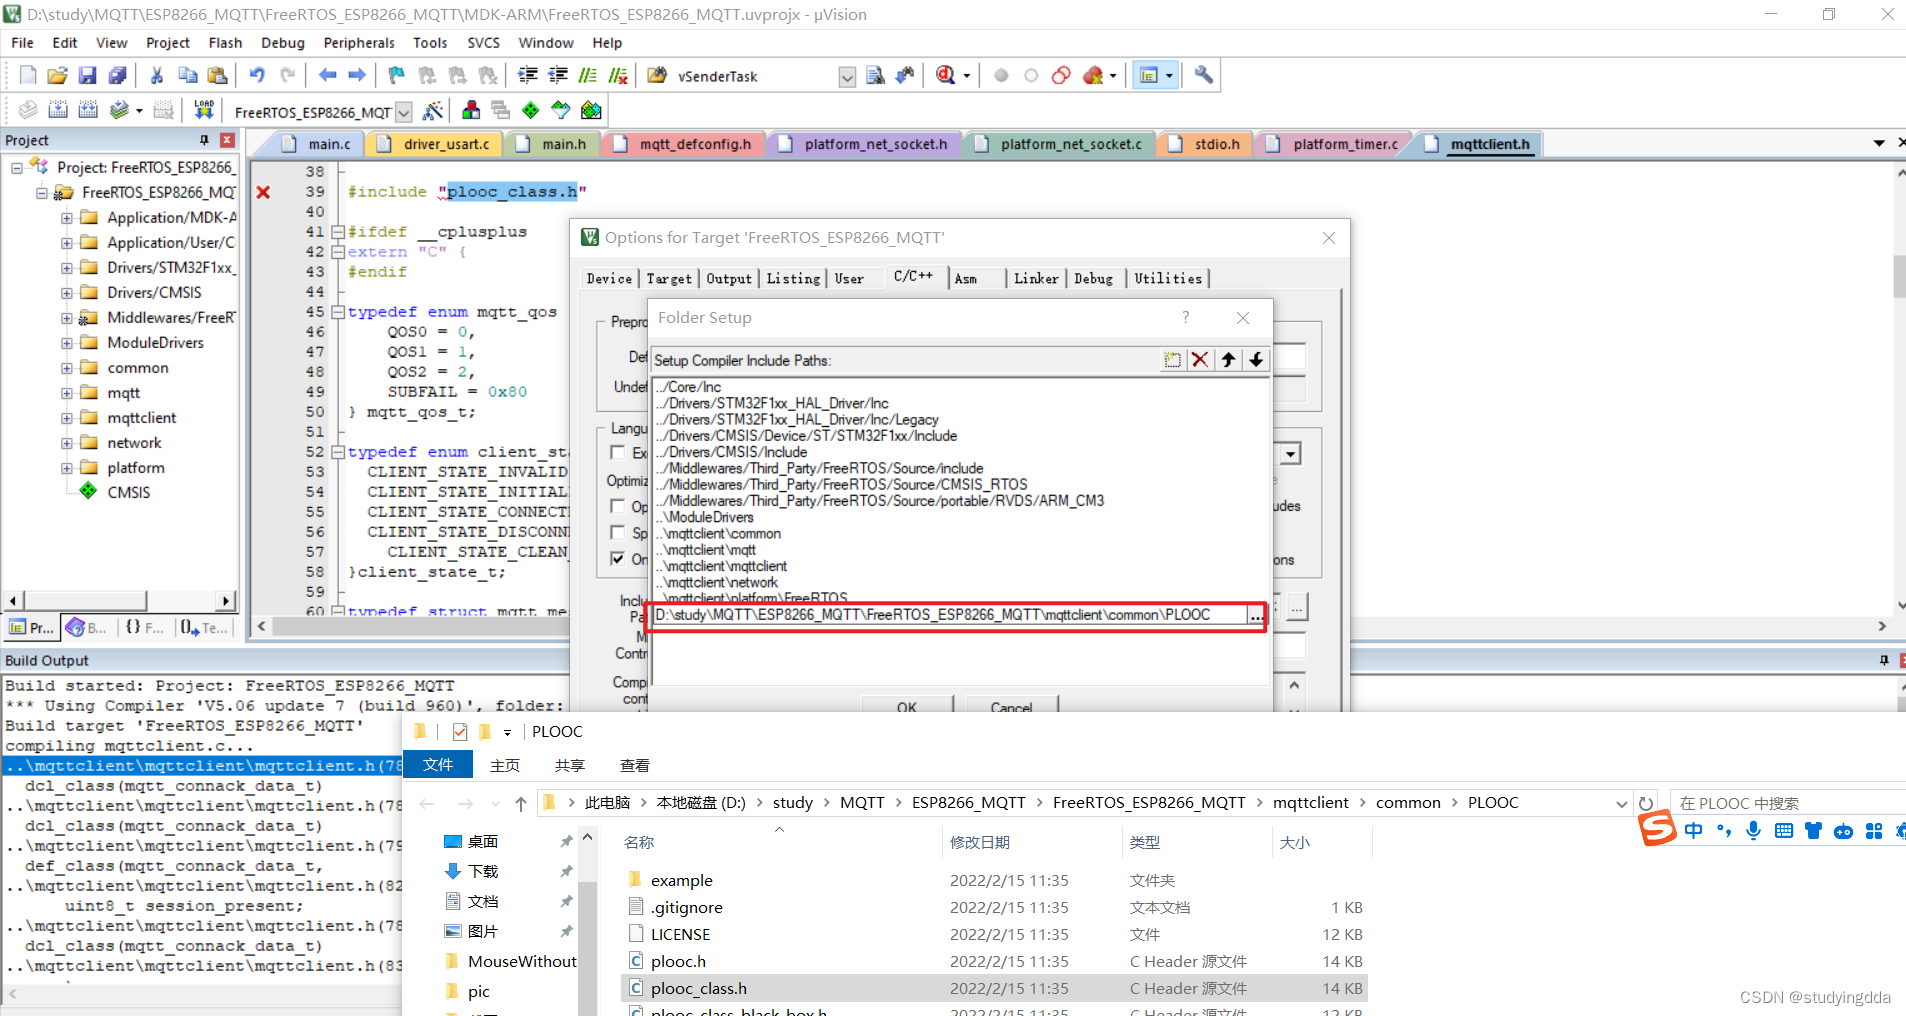Click the New file toolbar icon

[28, 75]
